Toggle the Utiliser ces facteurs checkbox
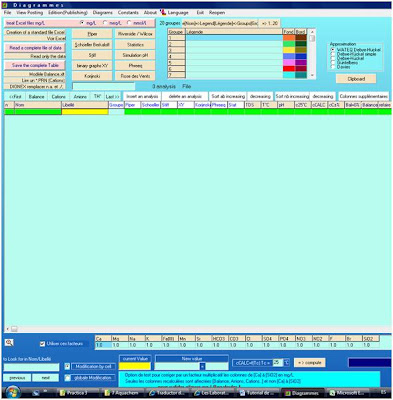Screen dimensions: 393x400 (42, 344)
